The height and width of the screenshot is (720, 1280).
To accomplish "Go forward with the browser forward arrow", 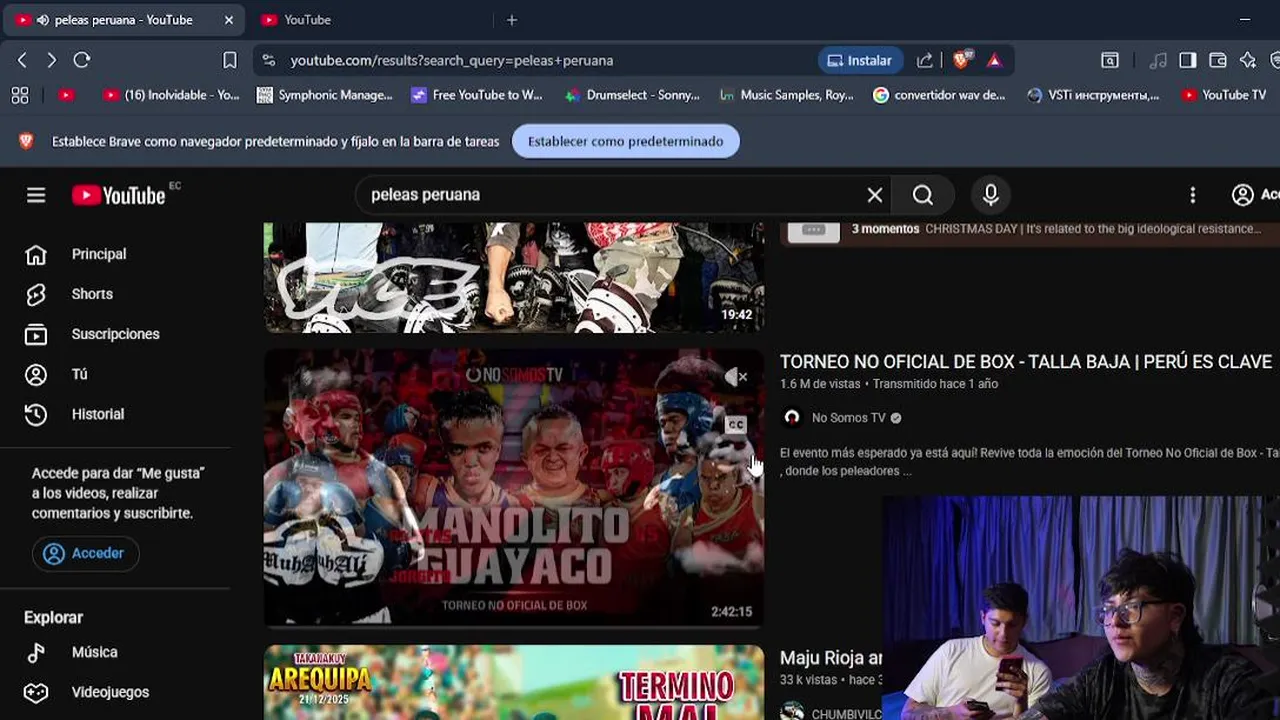I will [52, 60].
